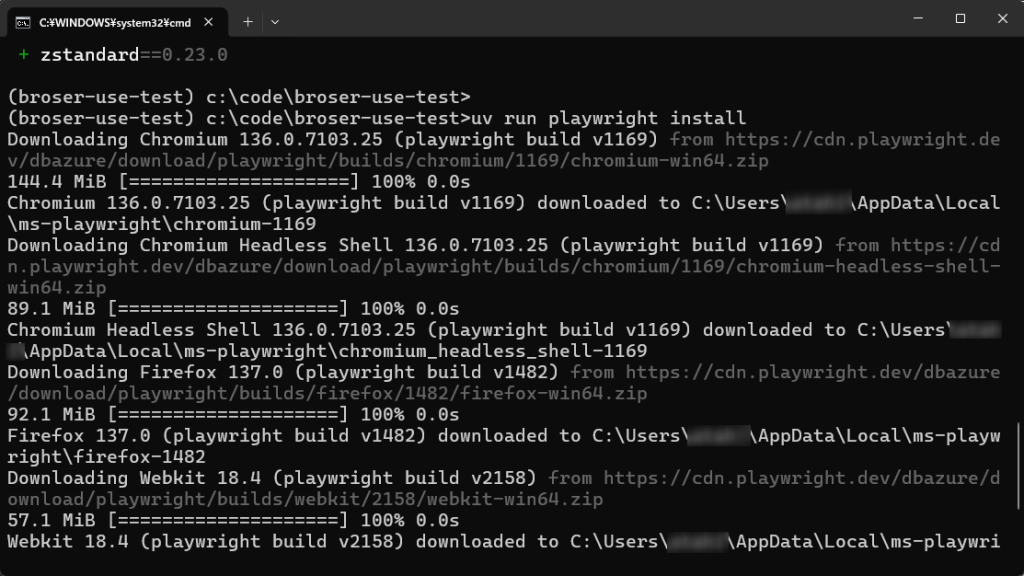Expand the new tab profile dropdown chevron

click(x=275, y=22)
